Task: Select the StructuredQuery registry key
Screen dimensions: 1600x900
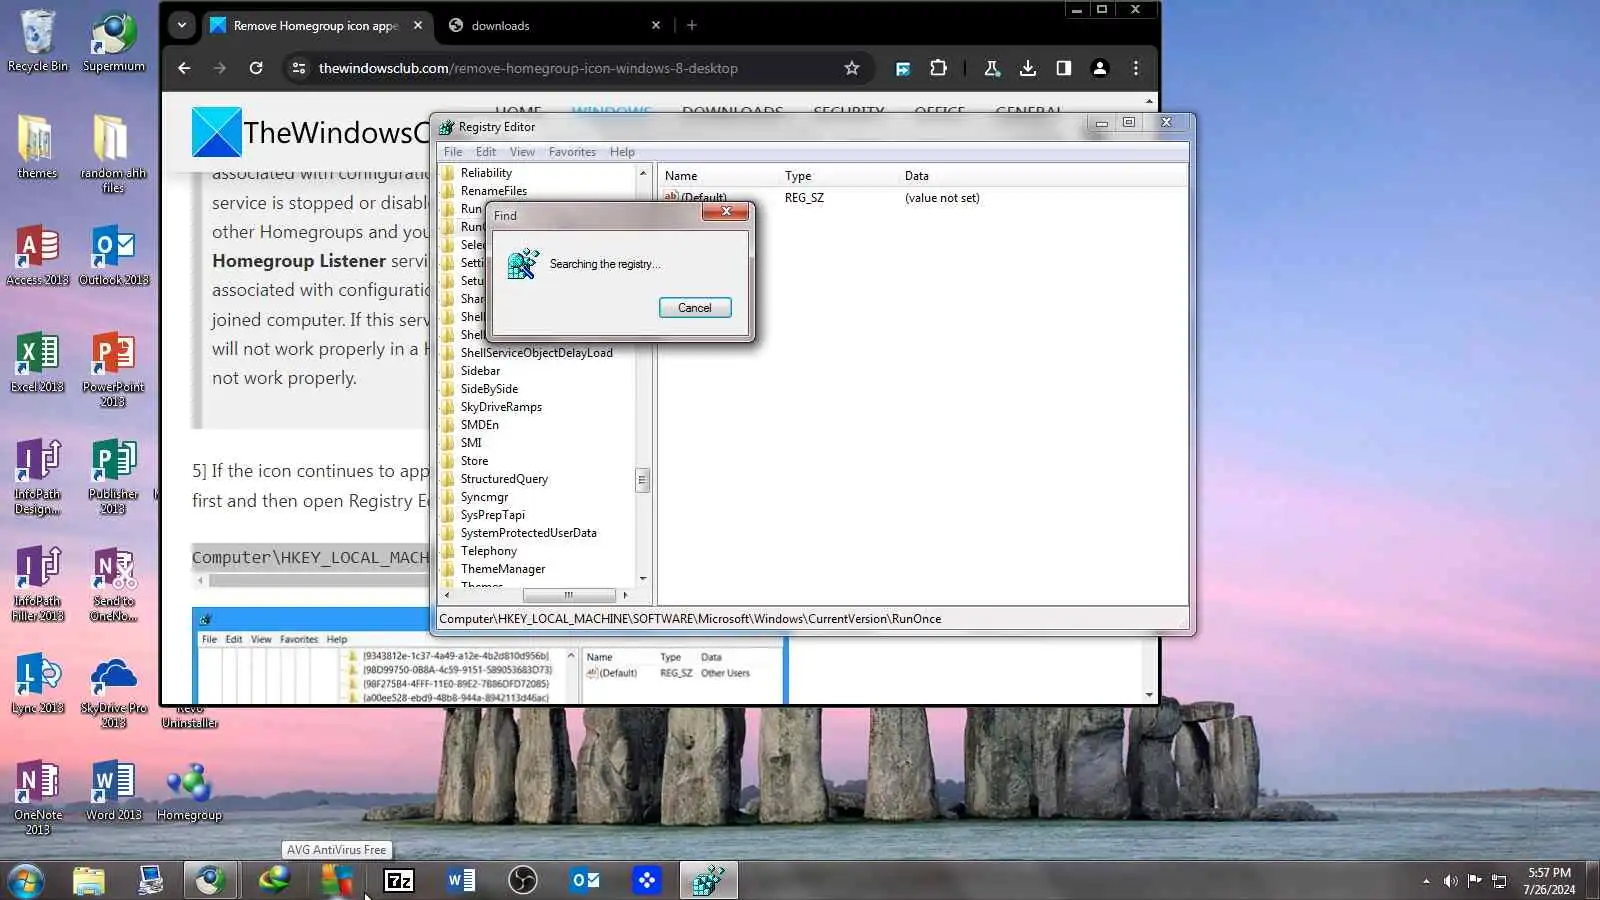Action: pos(504,479)
